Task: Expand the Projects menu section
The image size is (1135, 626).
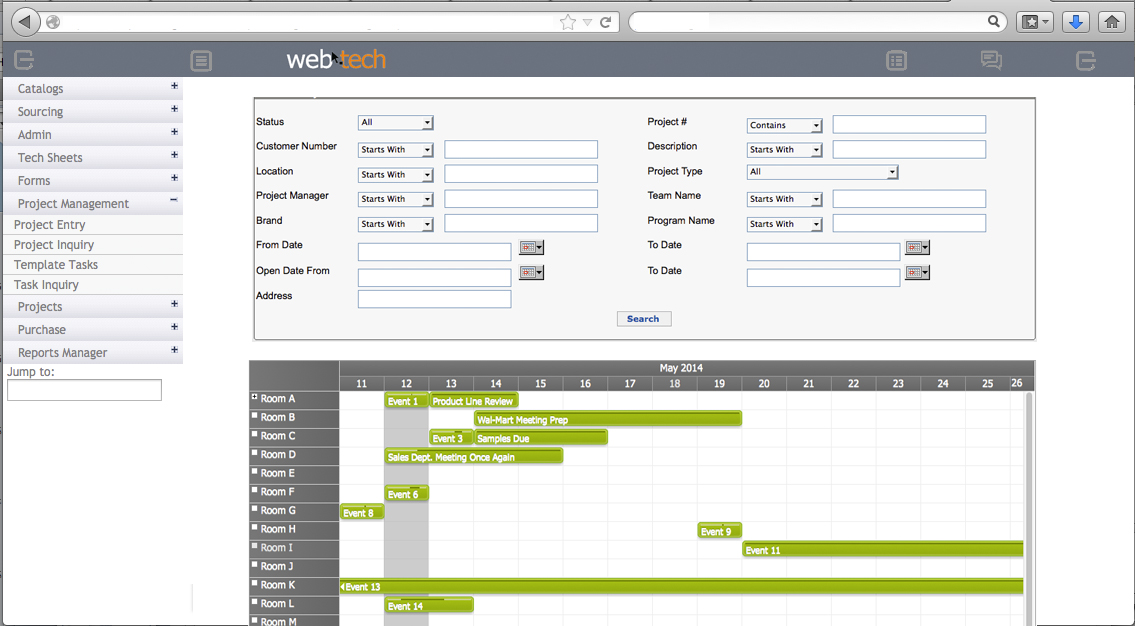Action: (x=174, y=304)
